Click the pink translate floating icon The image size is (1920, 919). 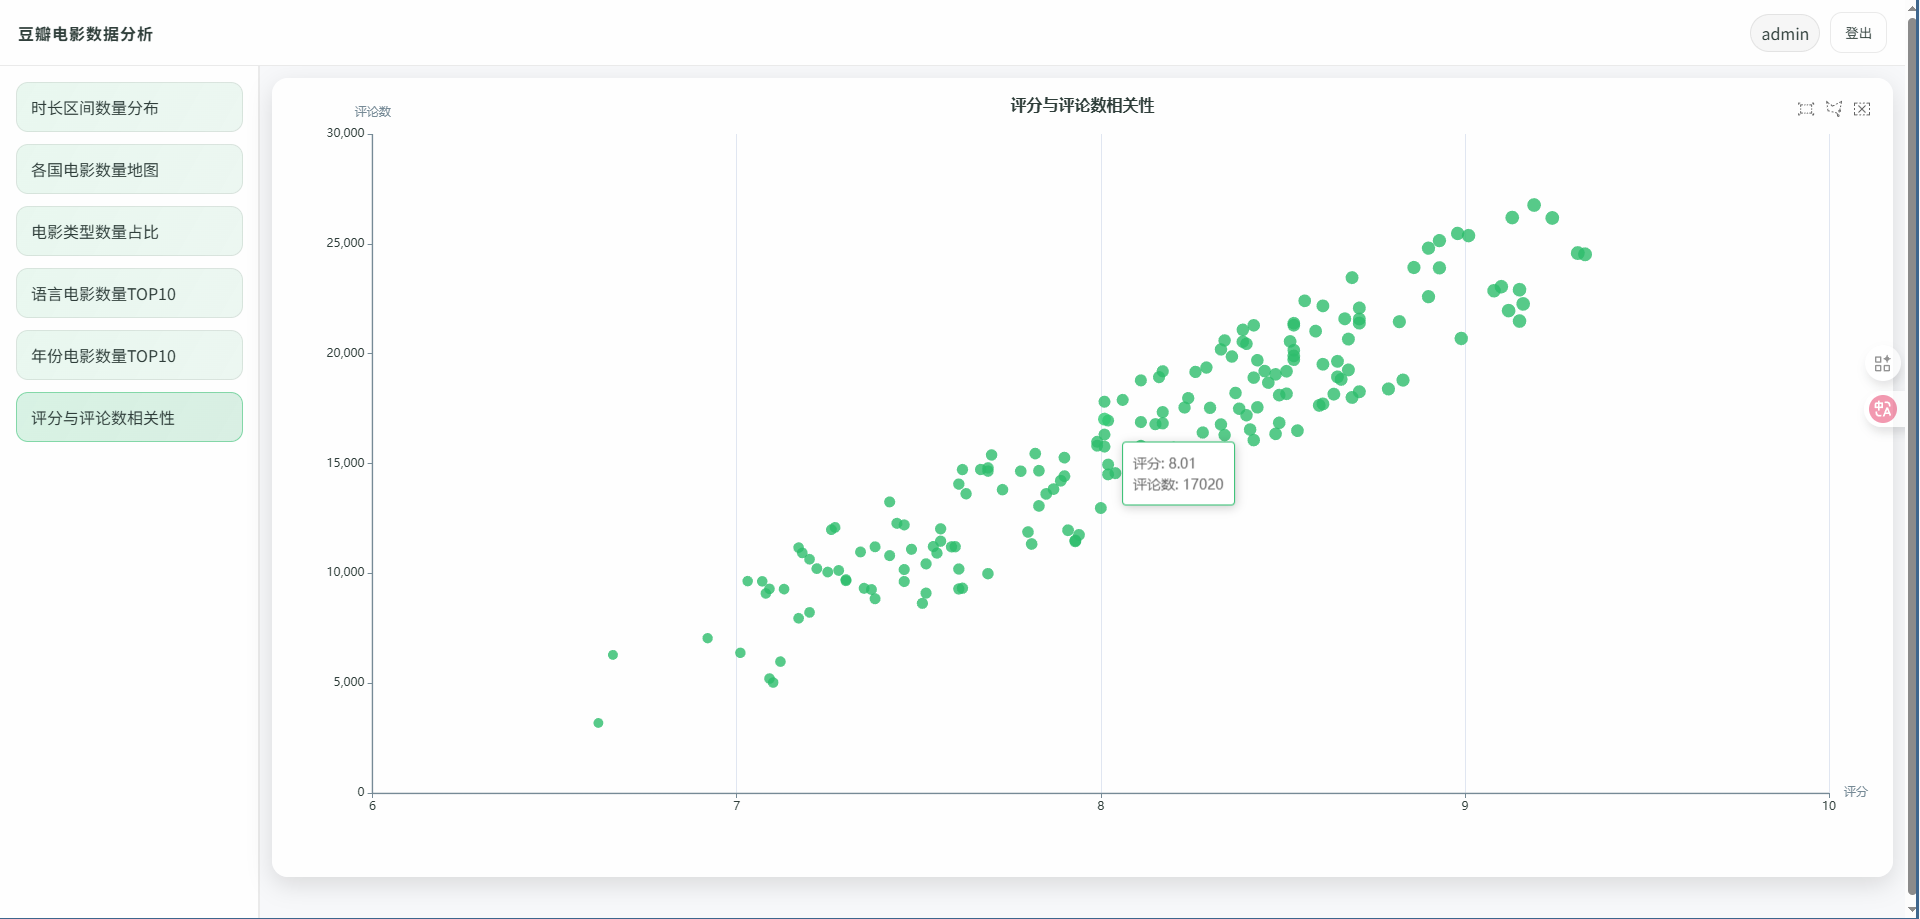1882,408
